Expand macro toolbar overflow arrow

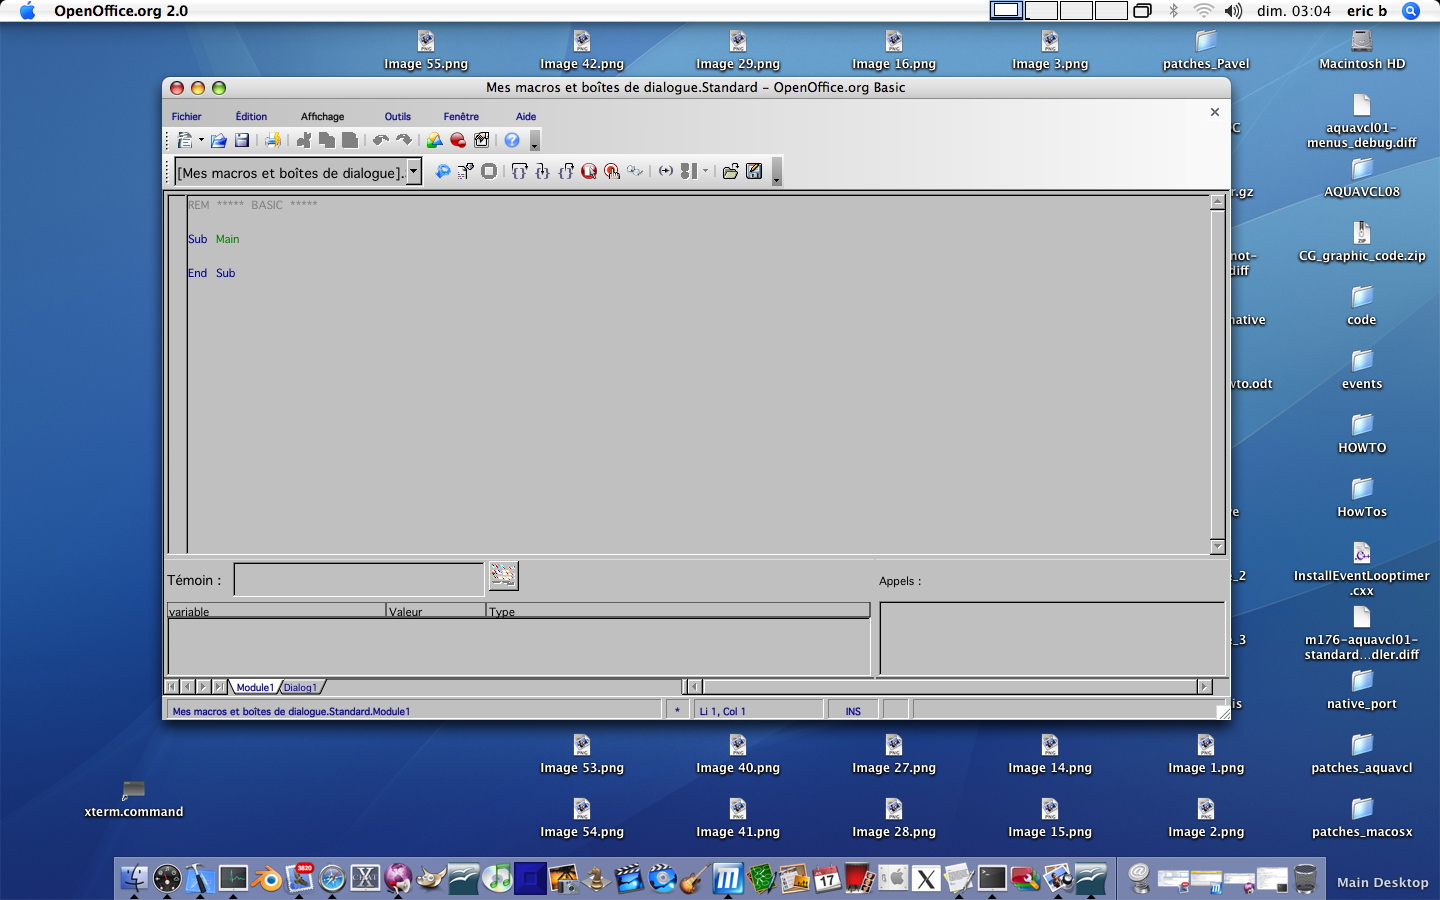tap(777, 172)
